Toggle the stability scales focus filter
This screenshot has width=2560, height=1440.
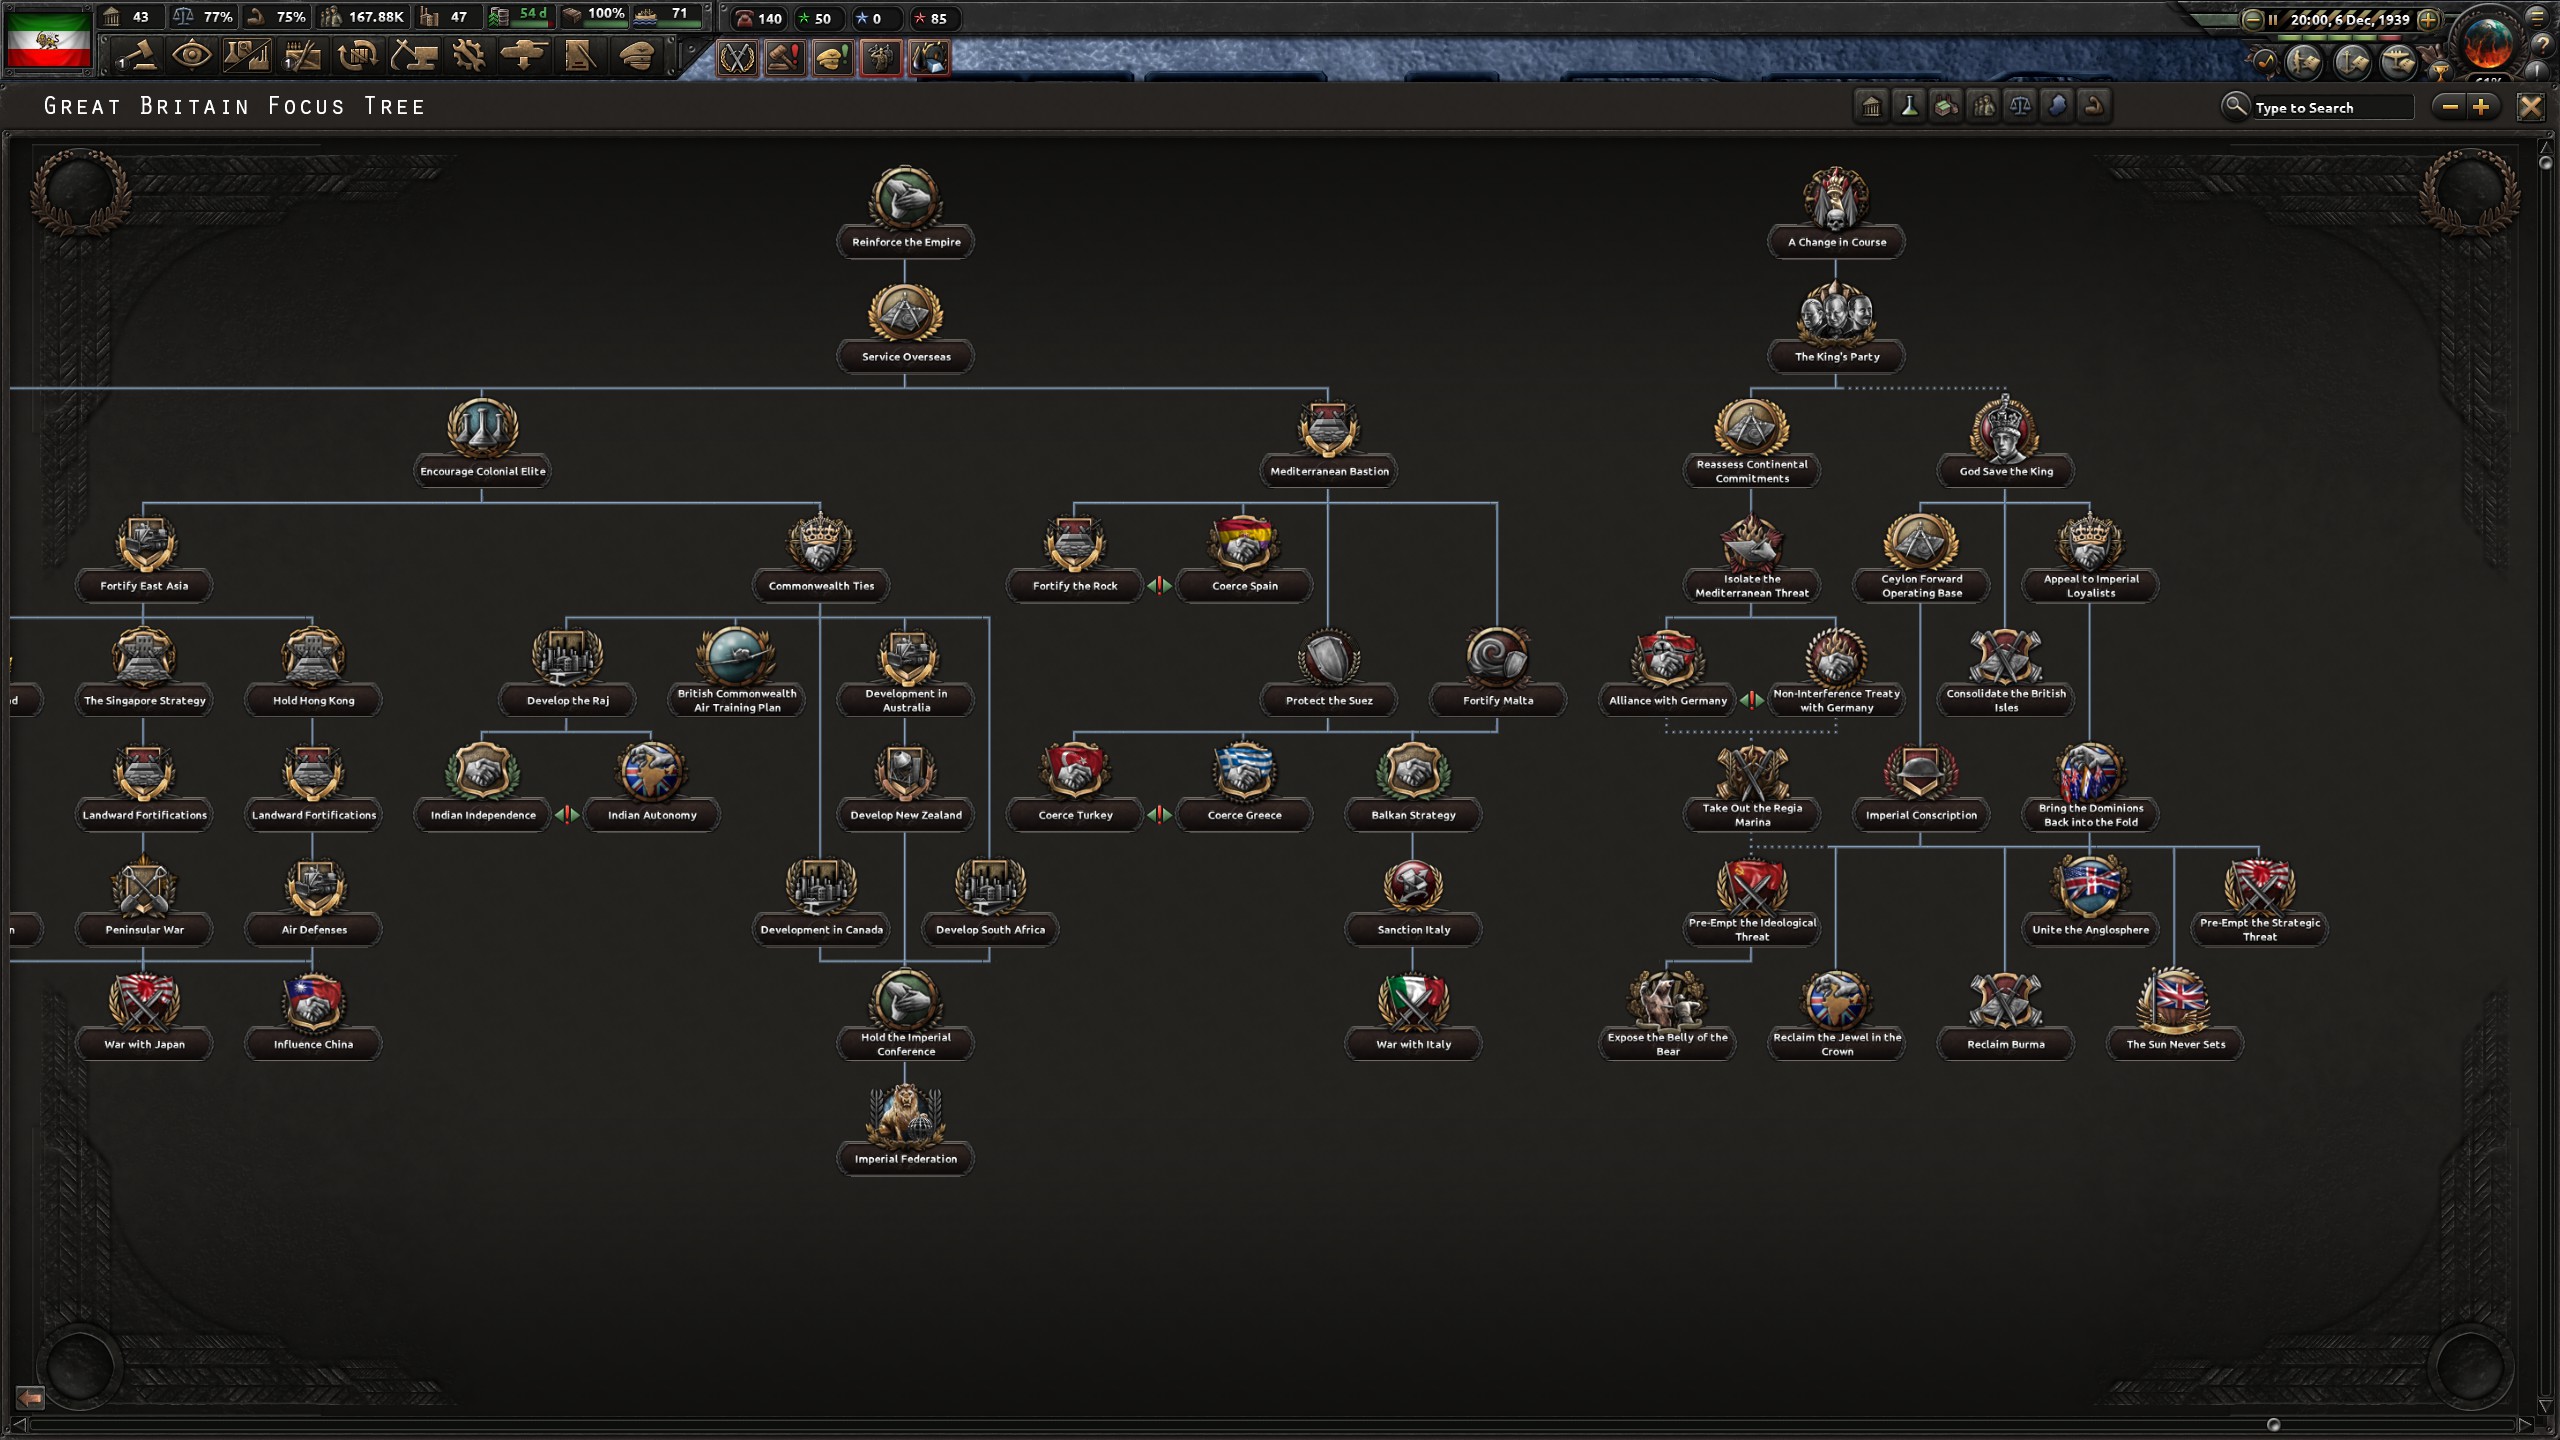[2020, 106]
